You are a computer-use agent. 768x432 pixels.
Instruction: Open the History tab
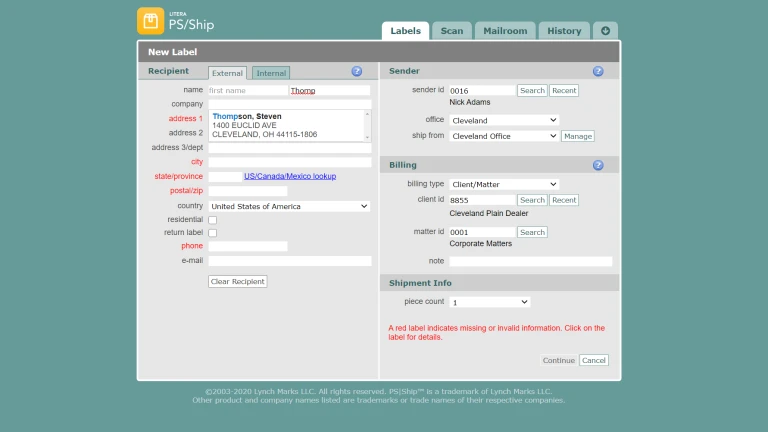pos(564,31)
